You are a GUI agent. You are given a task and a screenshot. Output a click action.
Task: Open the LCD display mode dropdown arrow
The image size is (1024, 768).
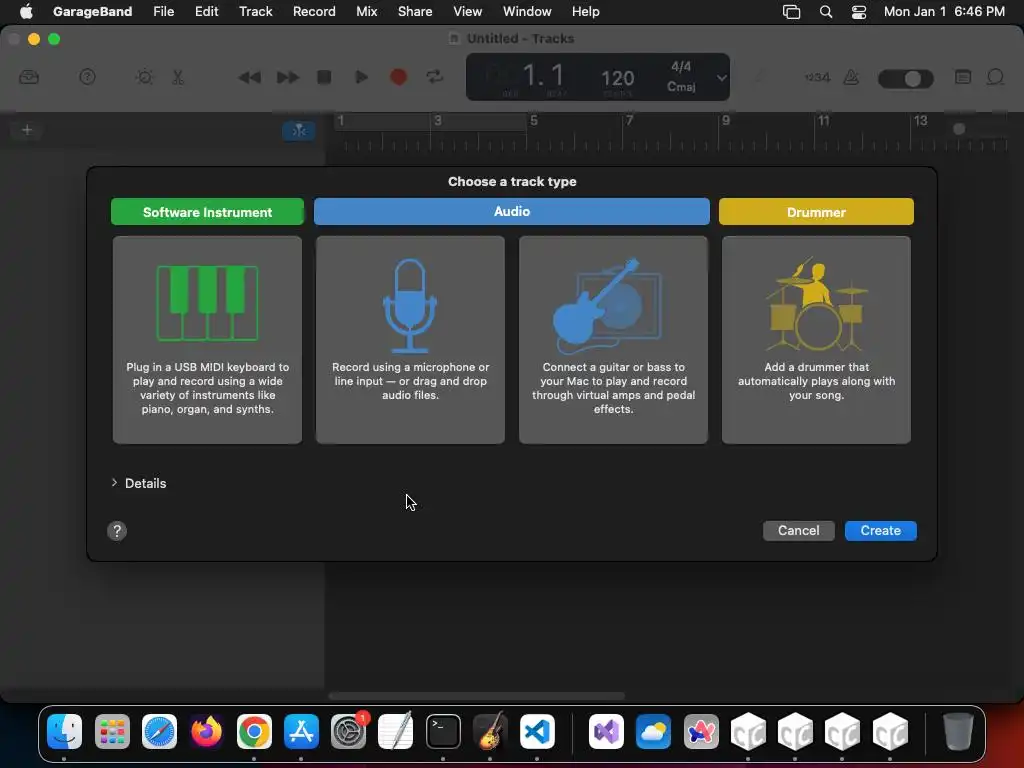click(721, 78)
